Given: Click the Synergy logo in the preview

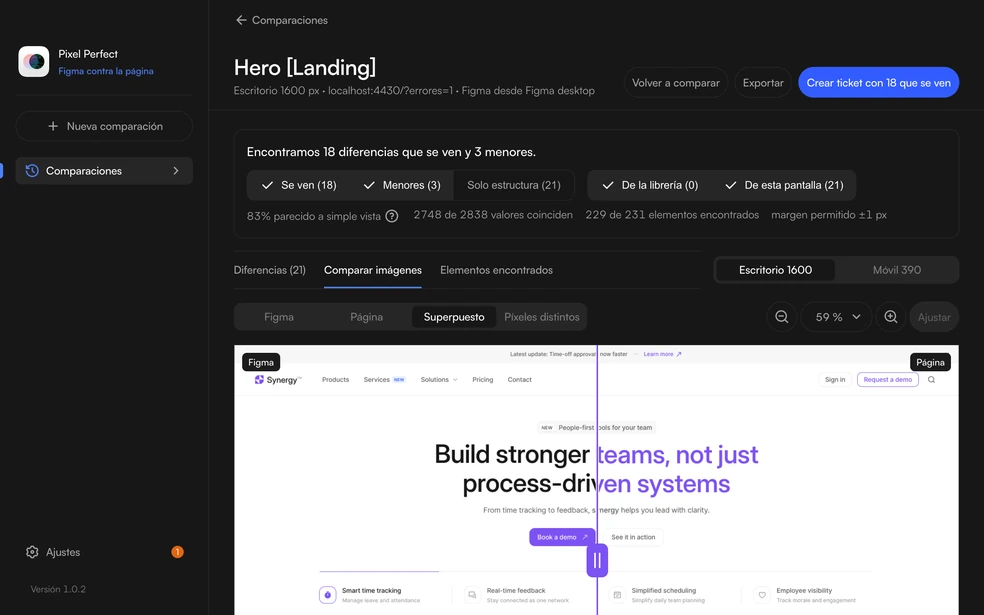Looking at the screenshot, I should coord(278,380).
